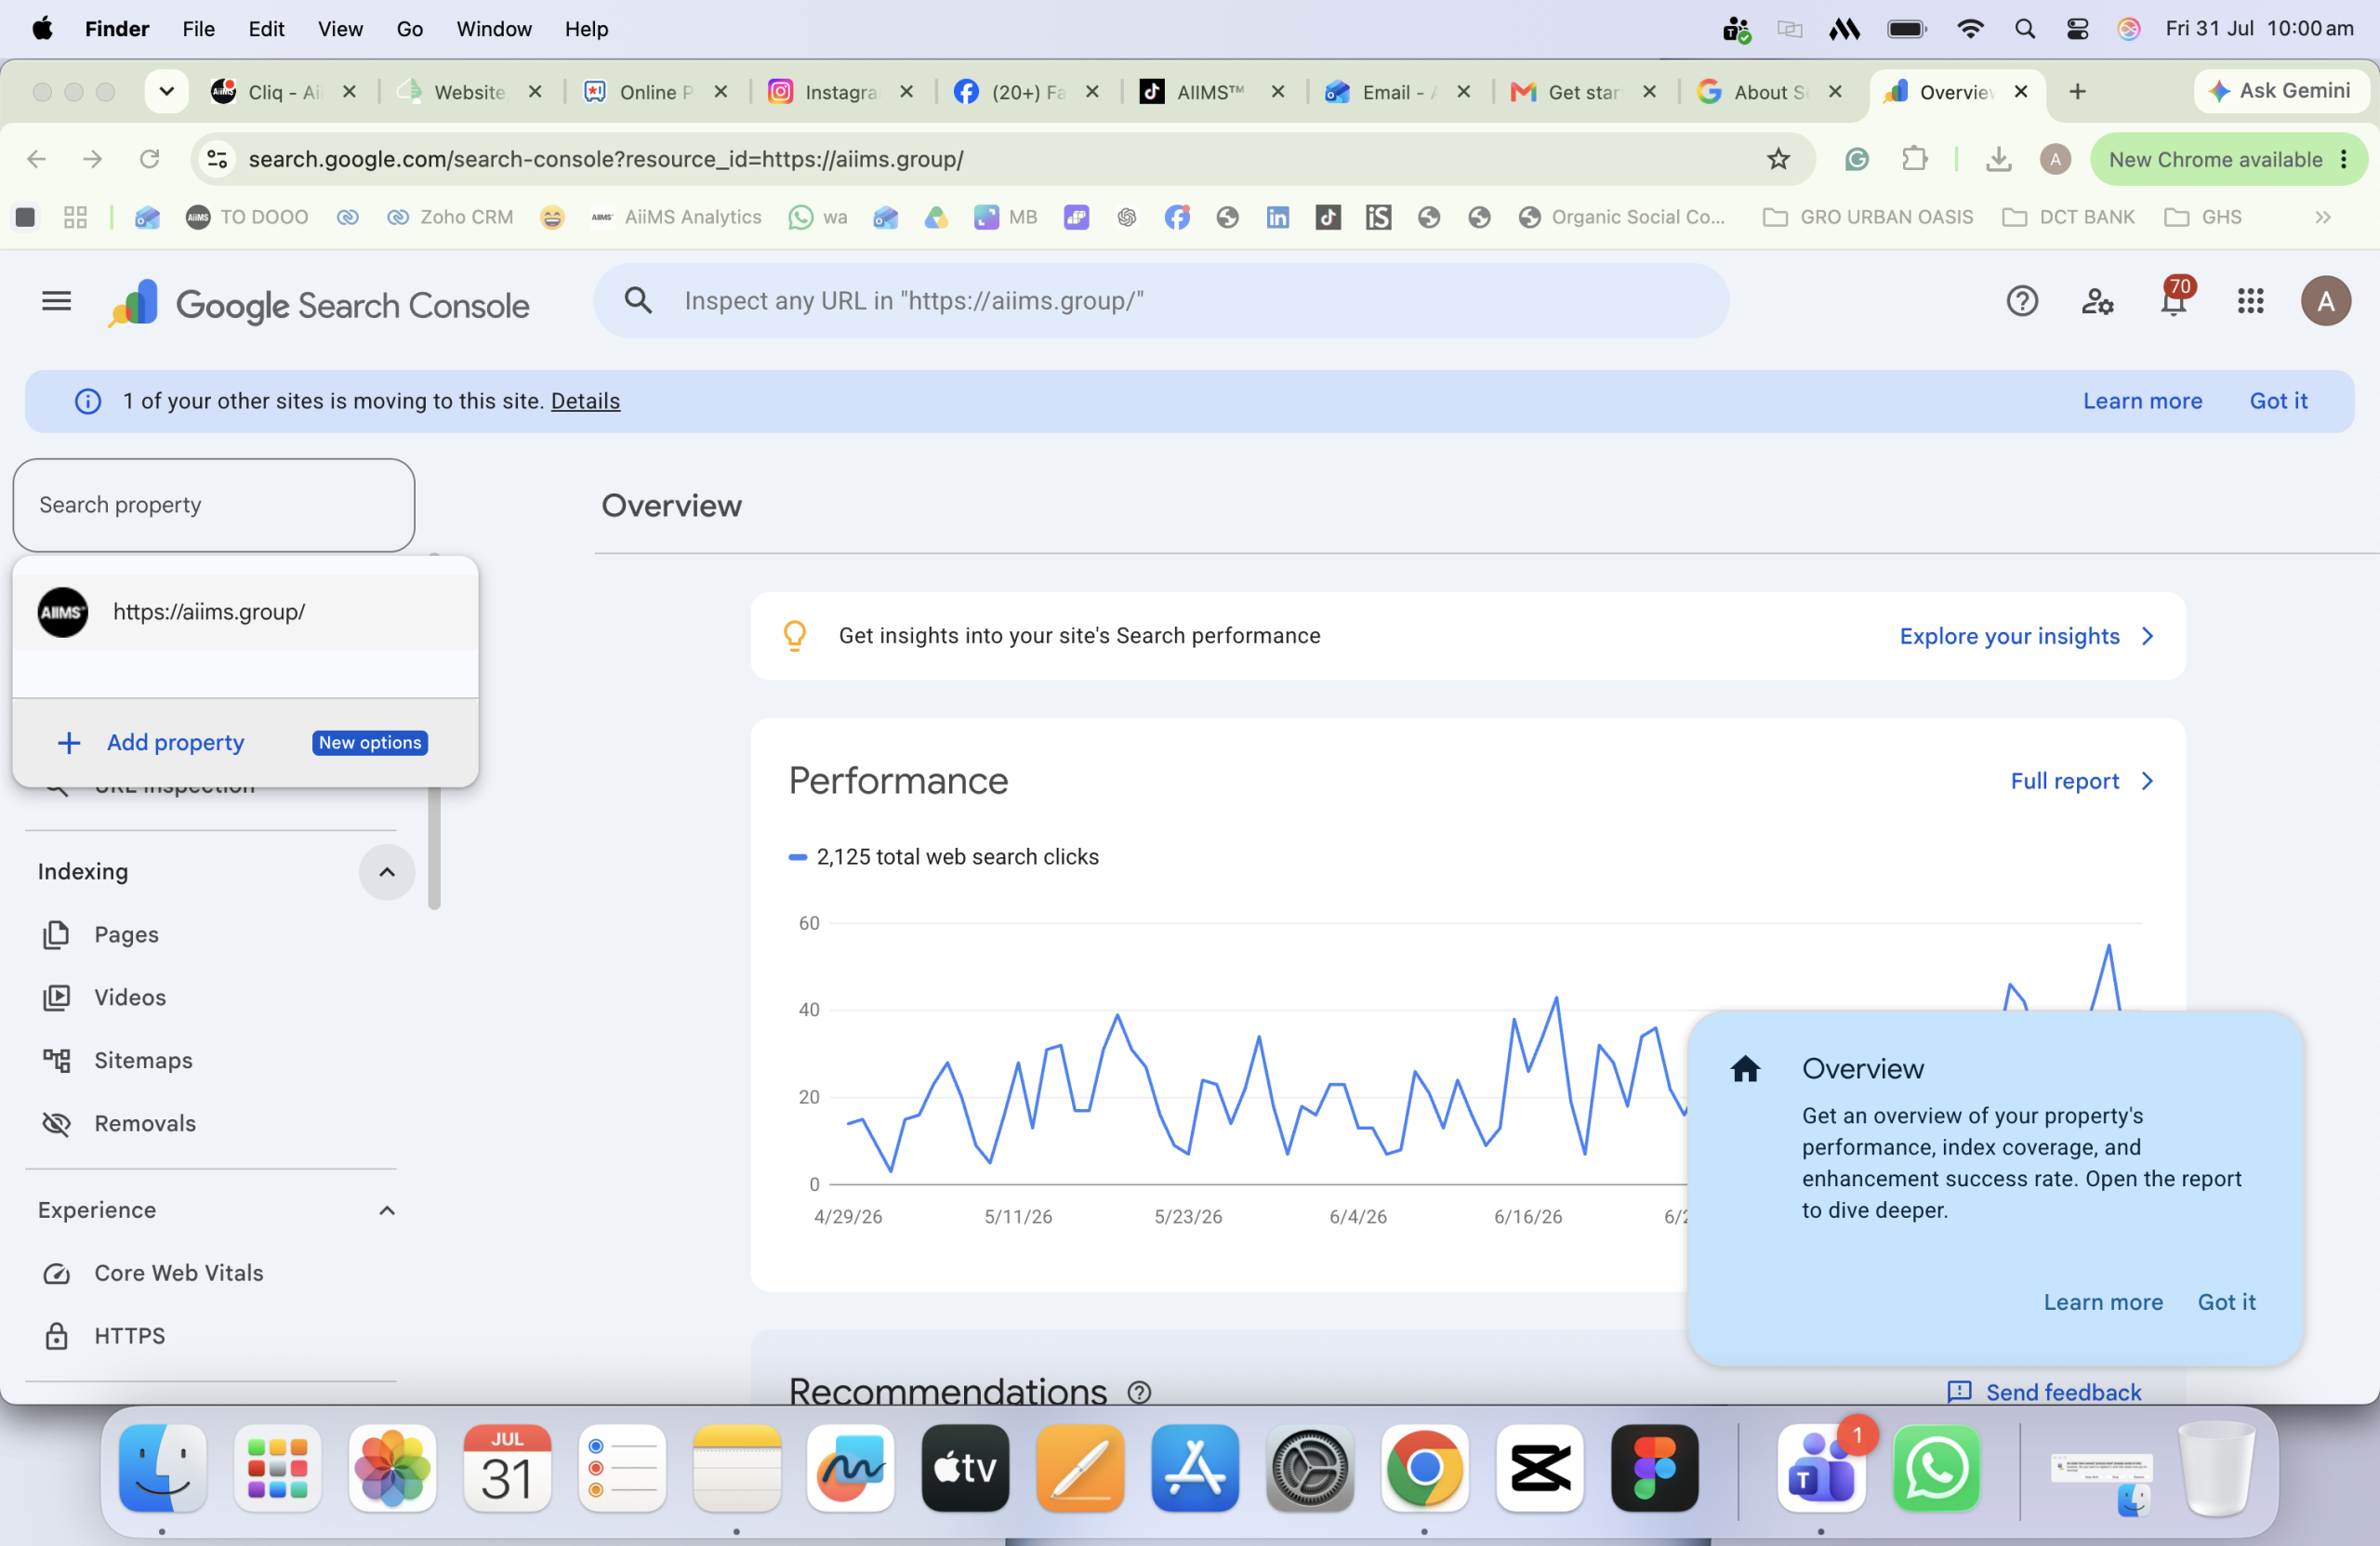The width and height of the screenshot is (2380, 1546).
Task: Switch to the Get started Gmail tab
Action: (x=1583, y=92)
